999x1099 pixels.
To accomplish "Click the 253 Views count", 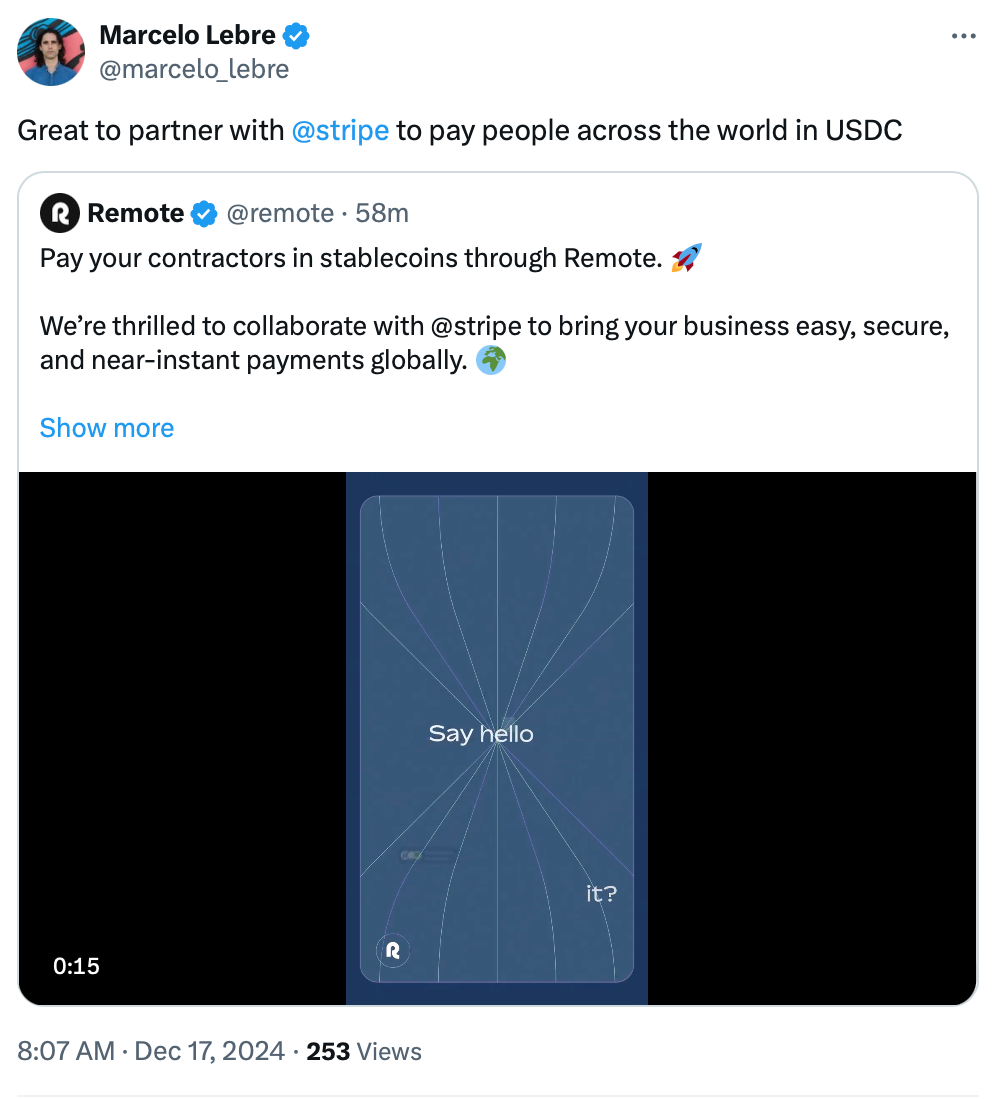I will 364,1052.
